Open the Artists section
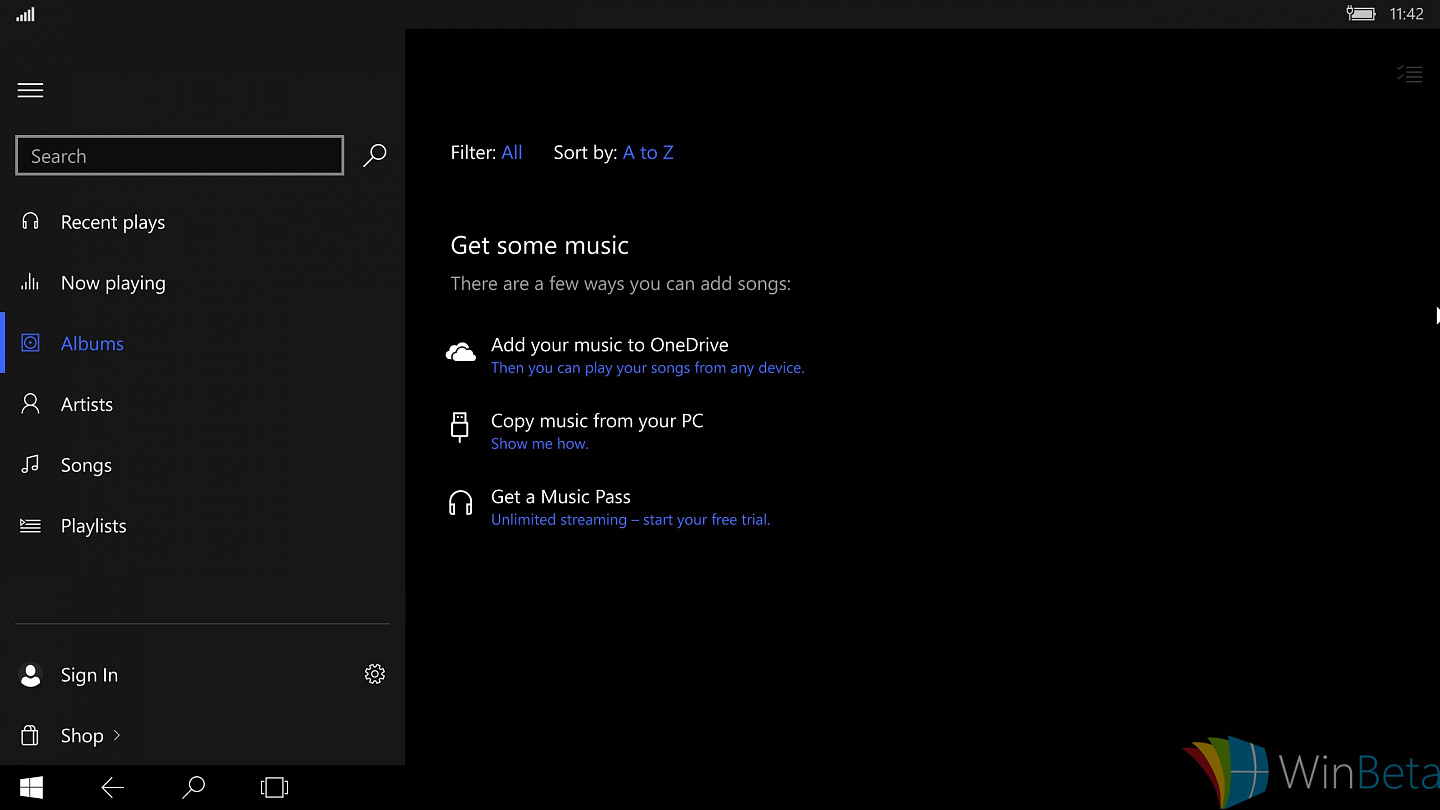 (202, 404)
